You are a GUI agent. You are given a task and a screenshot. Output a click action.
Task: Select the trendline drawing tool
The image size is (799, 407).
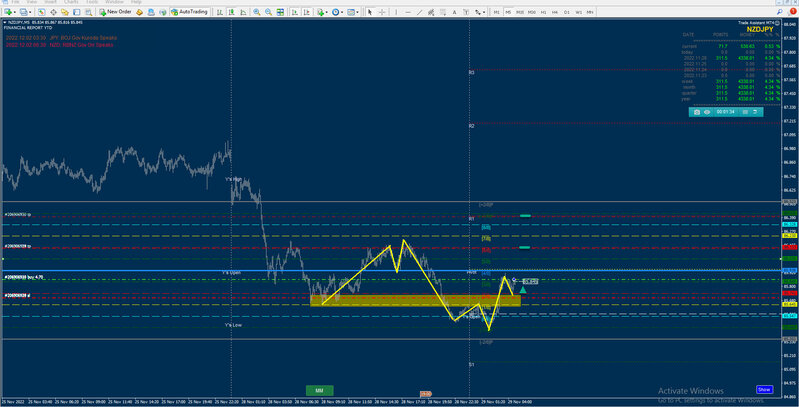pos(419,12)
